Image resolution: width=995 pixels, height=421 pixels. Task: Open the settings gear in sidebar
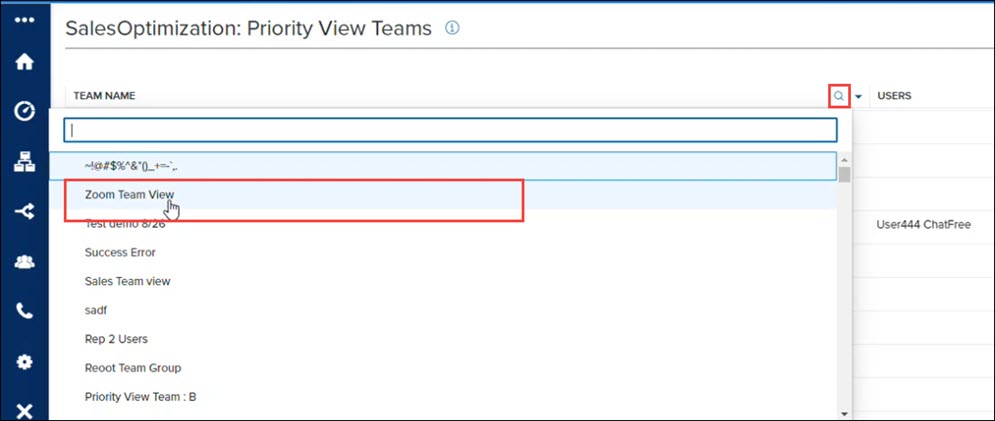(24, 362)
